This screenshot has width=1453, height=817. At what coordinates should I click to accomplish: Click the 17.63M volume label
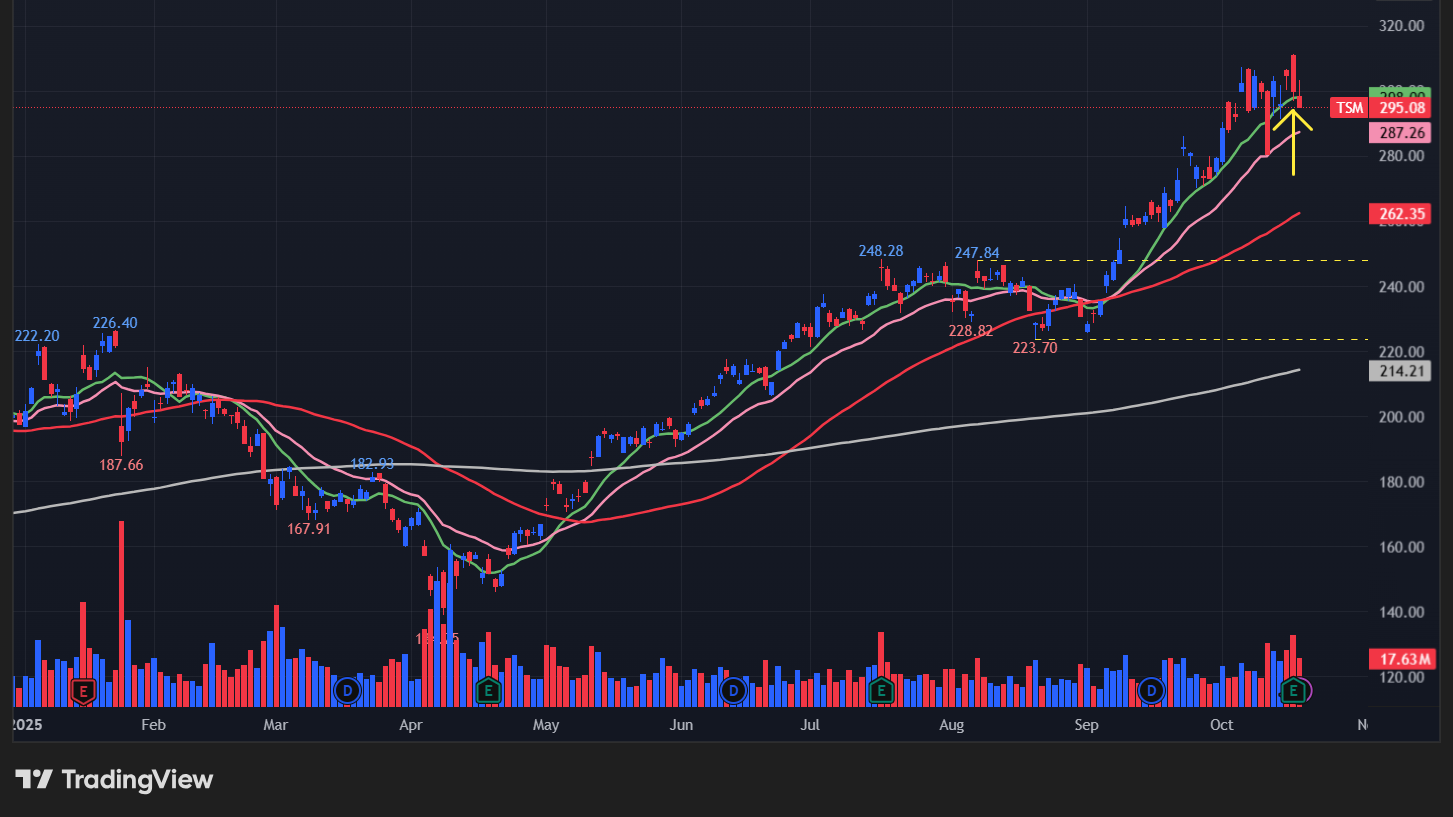[x=1399, y=659]
